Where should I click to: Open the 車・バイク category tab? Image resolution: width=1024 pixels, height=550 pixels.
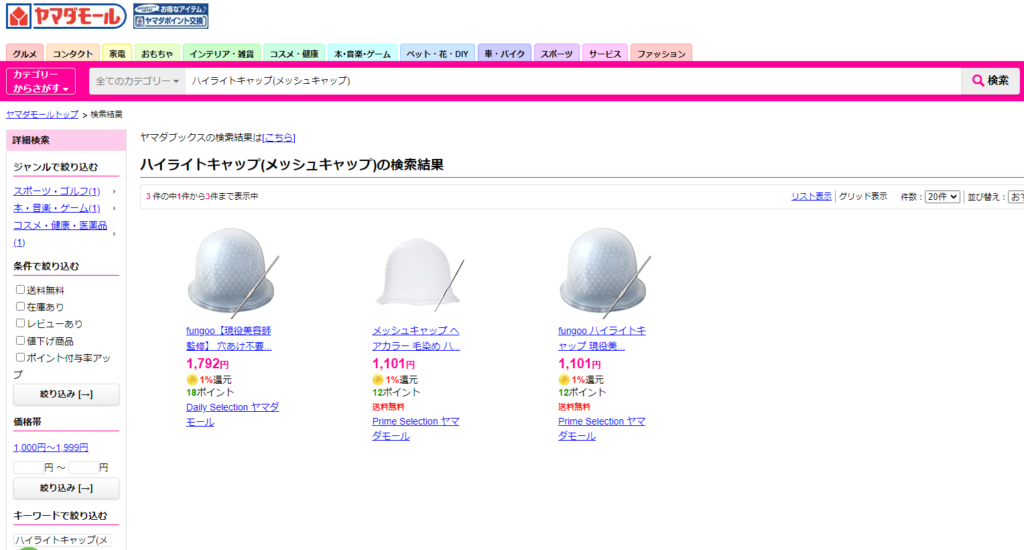point(504,54)
